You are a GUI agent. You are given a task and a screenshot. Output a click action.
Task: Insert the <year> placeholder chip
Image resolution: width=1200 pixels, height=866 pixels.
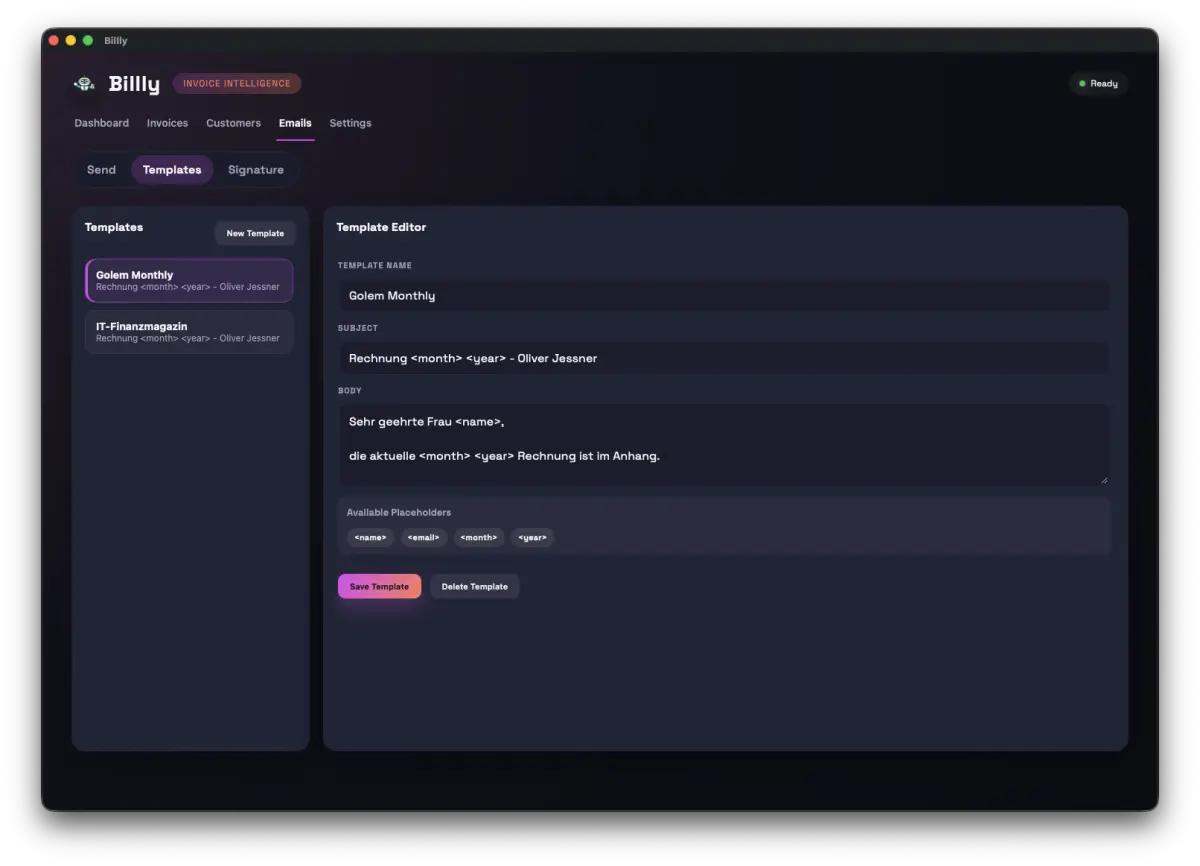coord(532,537)
